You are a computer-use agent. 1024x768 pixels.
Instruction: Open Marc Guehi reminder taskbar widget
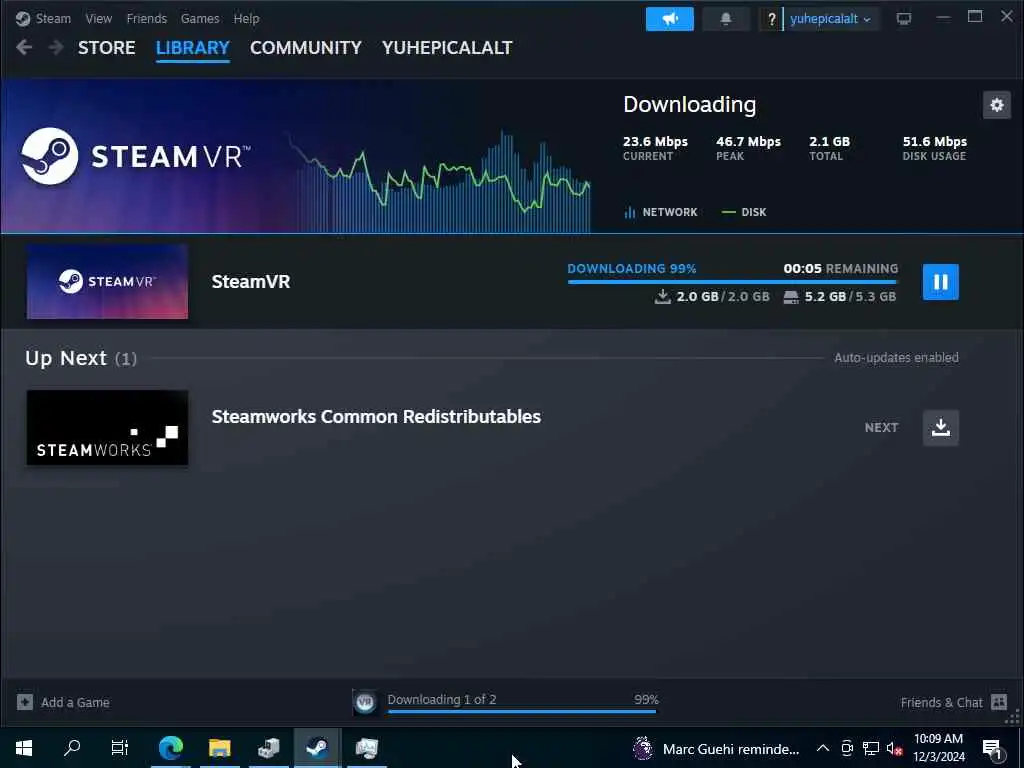[x=716, y=748]
